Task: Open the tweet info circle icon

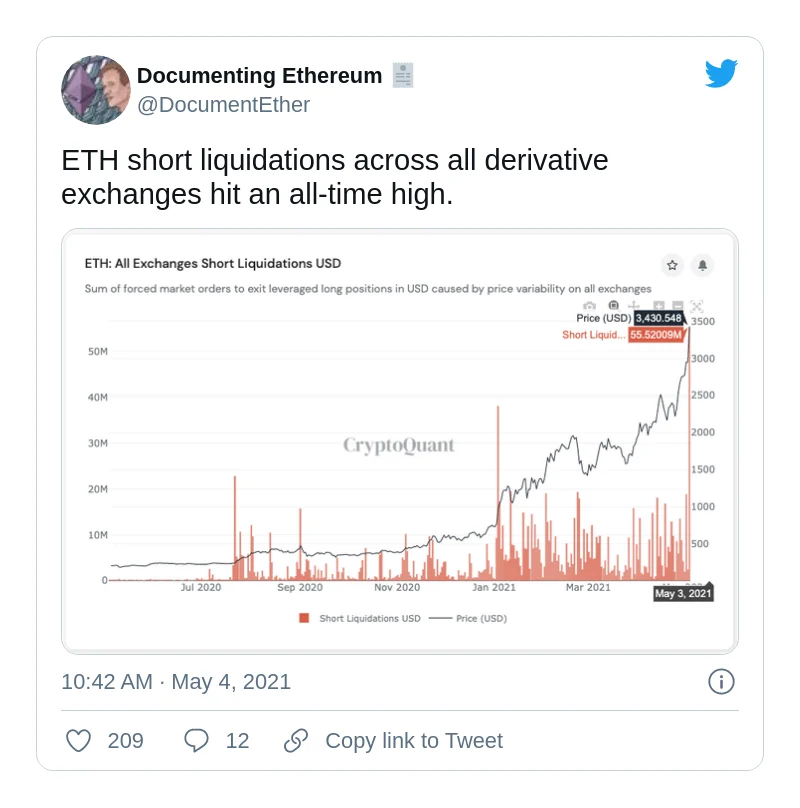Action: pyautogui.click(x=721, y=682)
